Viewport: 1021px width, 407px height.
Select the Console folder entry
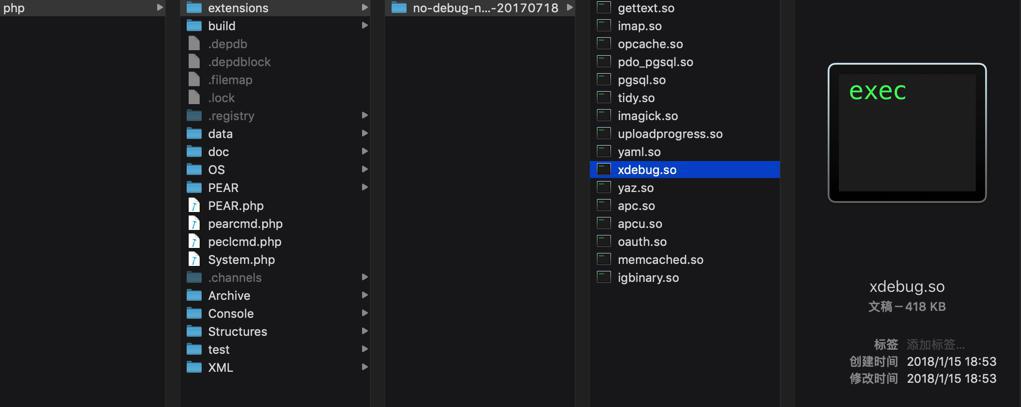click(x=275, y=313)
